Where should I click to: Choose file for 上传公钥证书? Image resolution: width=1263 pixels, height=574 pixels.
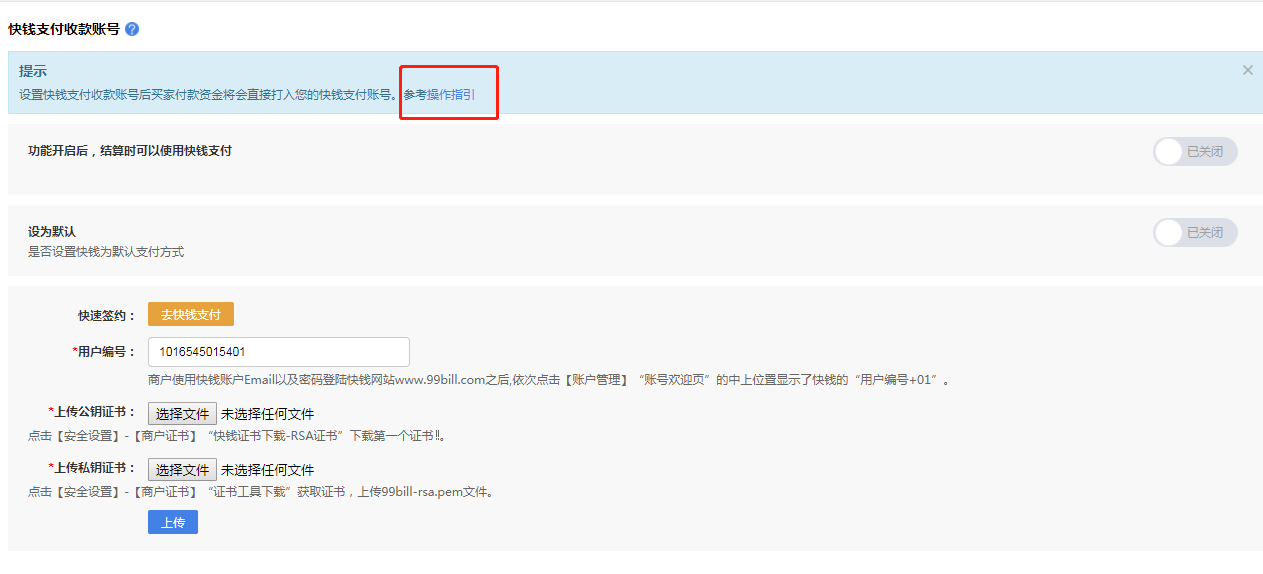182,414
